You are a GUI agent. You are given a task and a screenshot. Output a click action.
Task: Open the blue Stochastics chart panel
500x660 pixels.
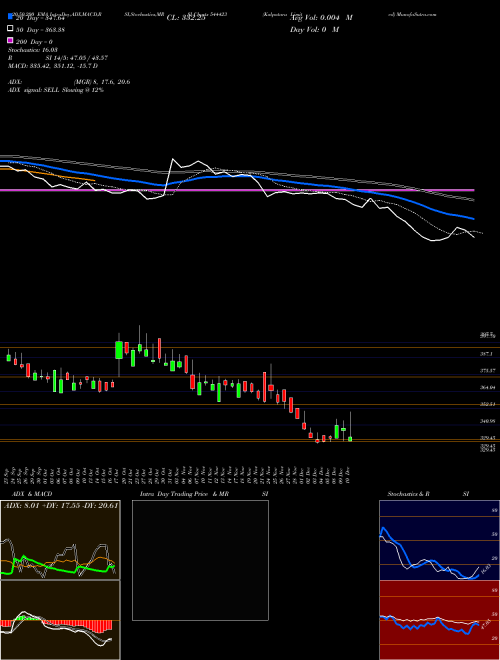[x=439, y=540]
